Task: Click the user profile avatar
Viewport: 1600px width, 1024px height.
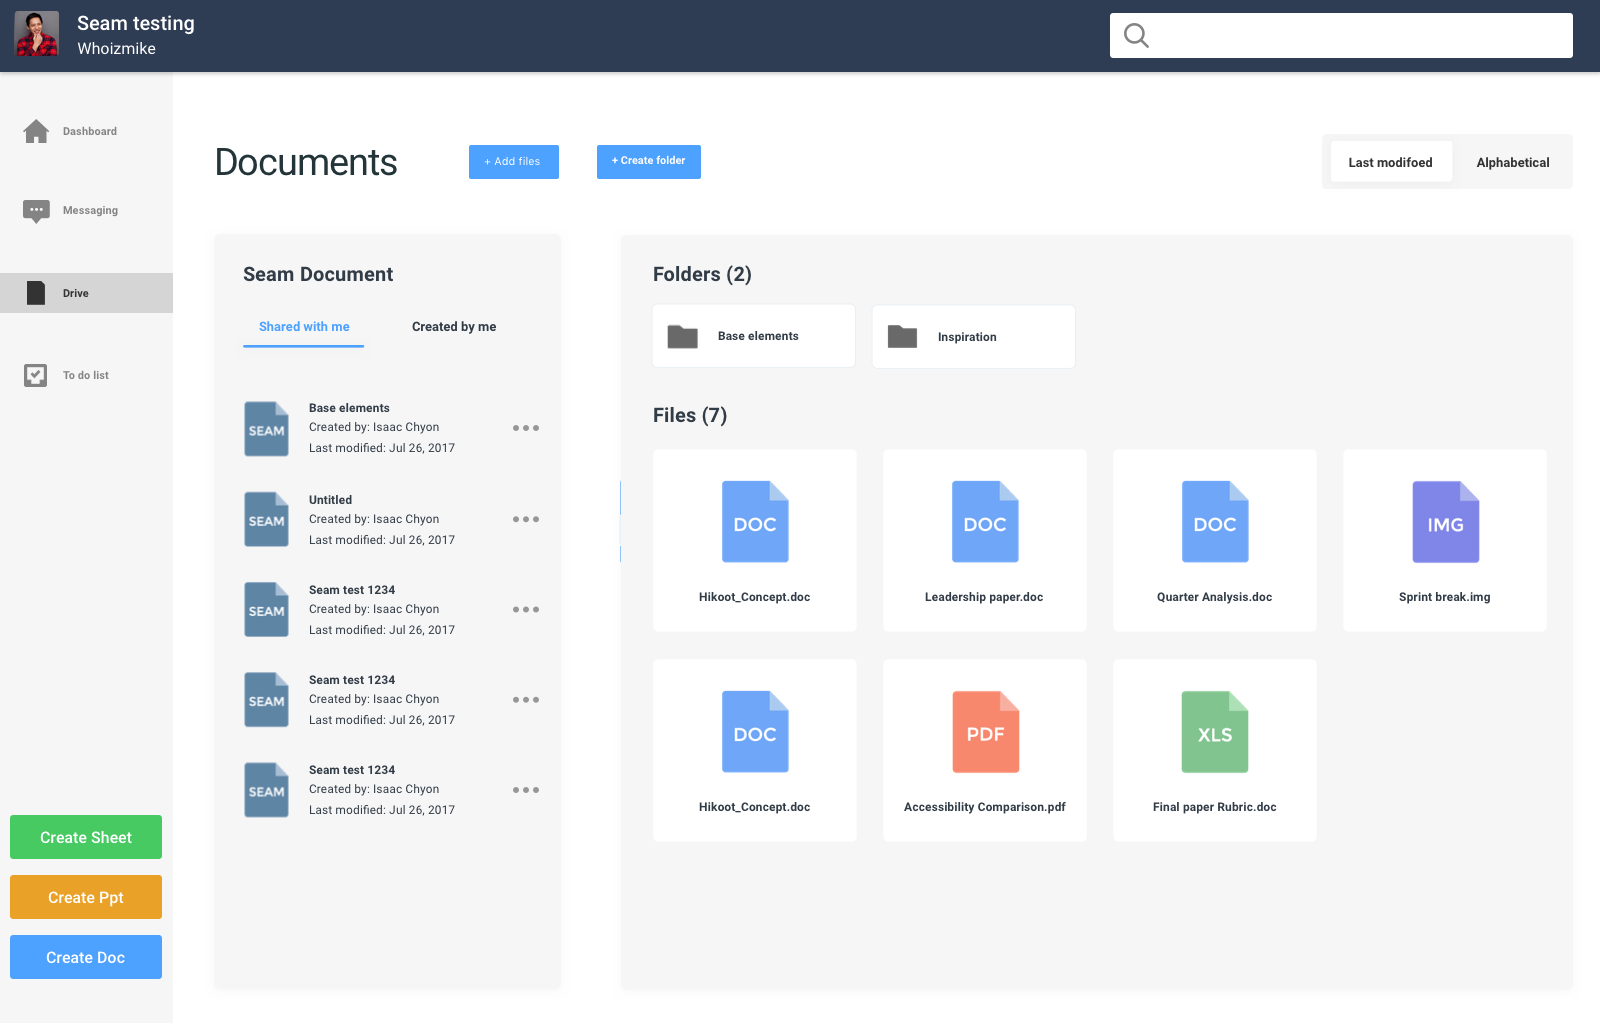Action: (37, 34)
